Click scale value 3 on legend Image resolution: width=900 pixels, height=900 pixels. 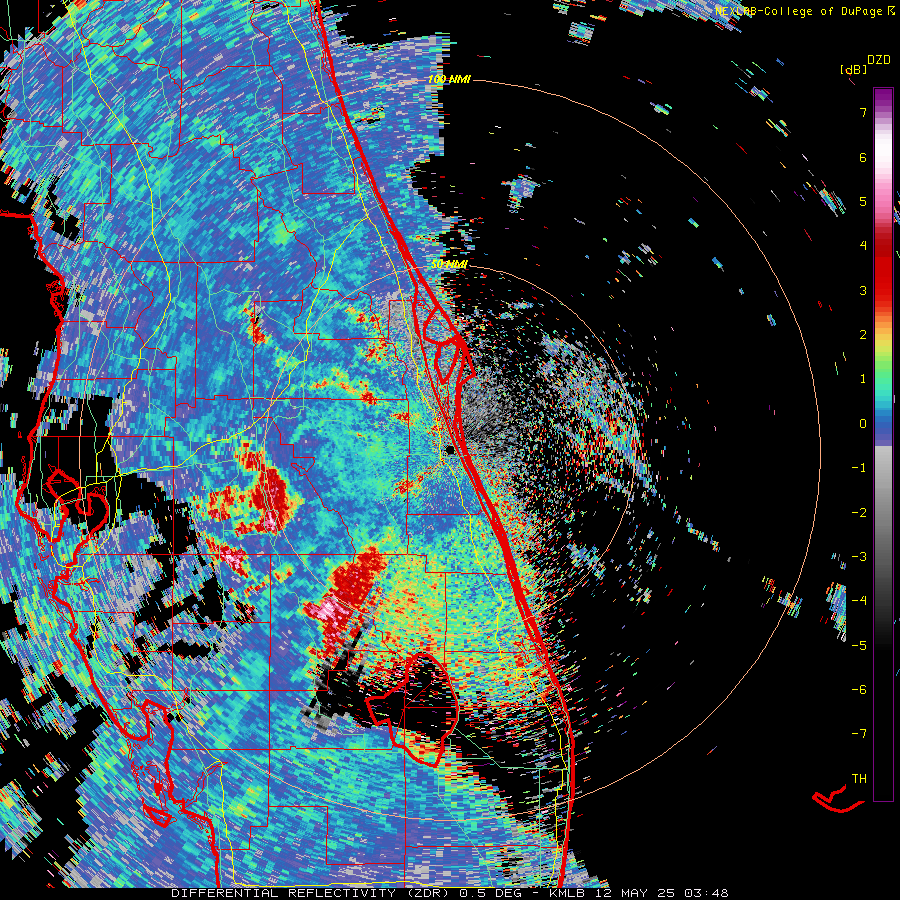point(863,290)
